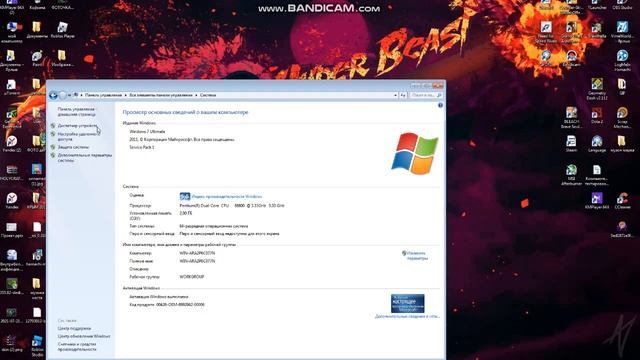640x360 pixels.
Task: Click Система breadcrumb segment
Action: [x=208, y=95]
